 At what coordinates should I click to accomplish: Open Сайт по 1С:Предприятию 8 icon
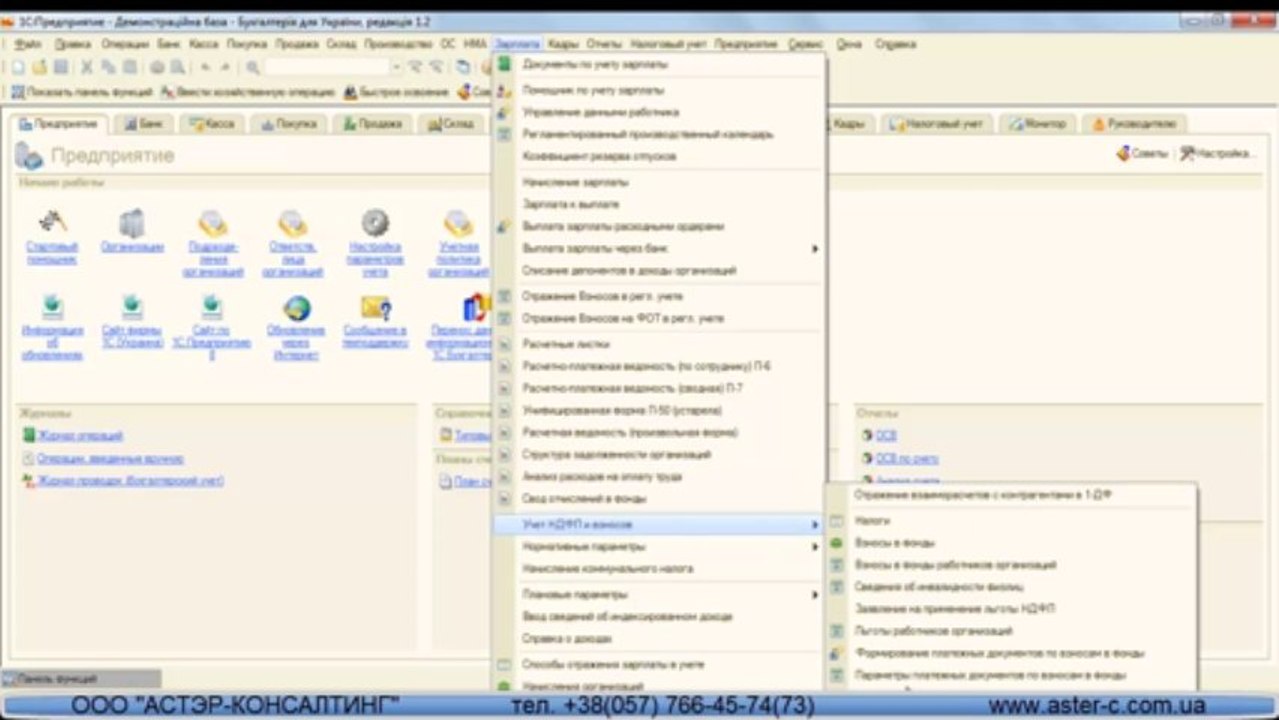212,306
